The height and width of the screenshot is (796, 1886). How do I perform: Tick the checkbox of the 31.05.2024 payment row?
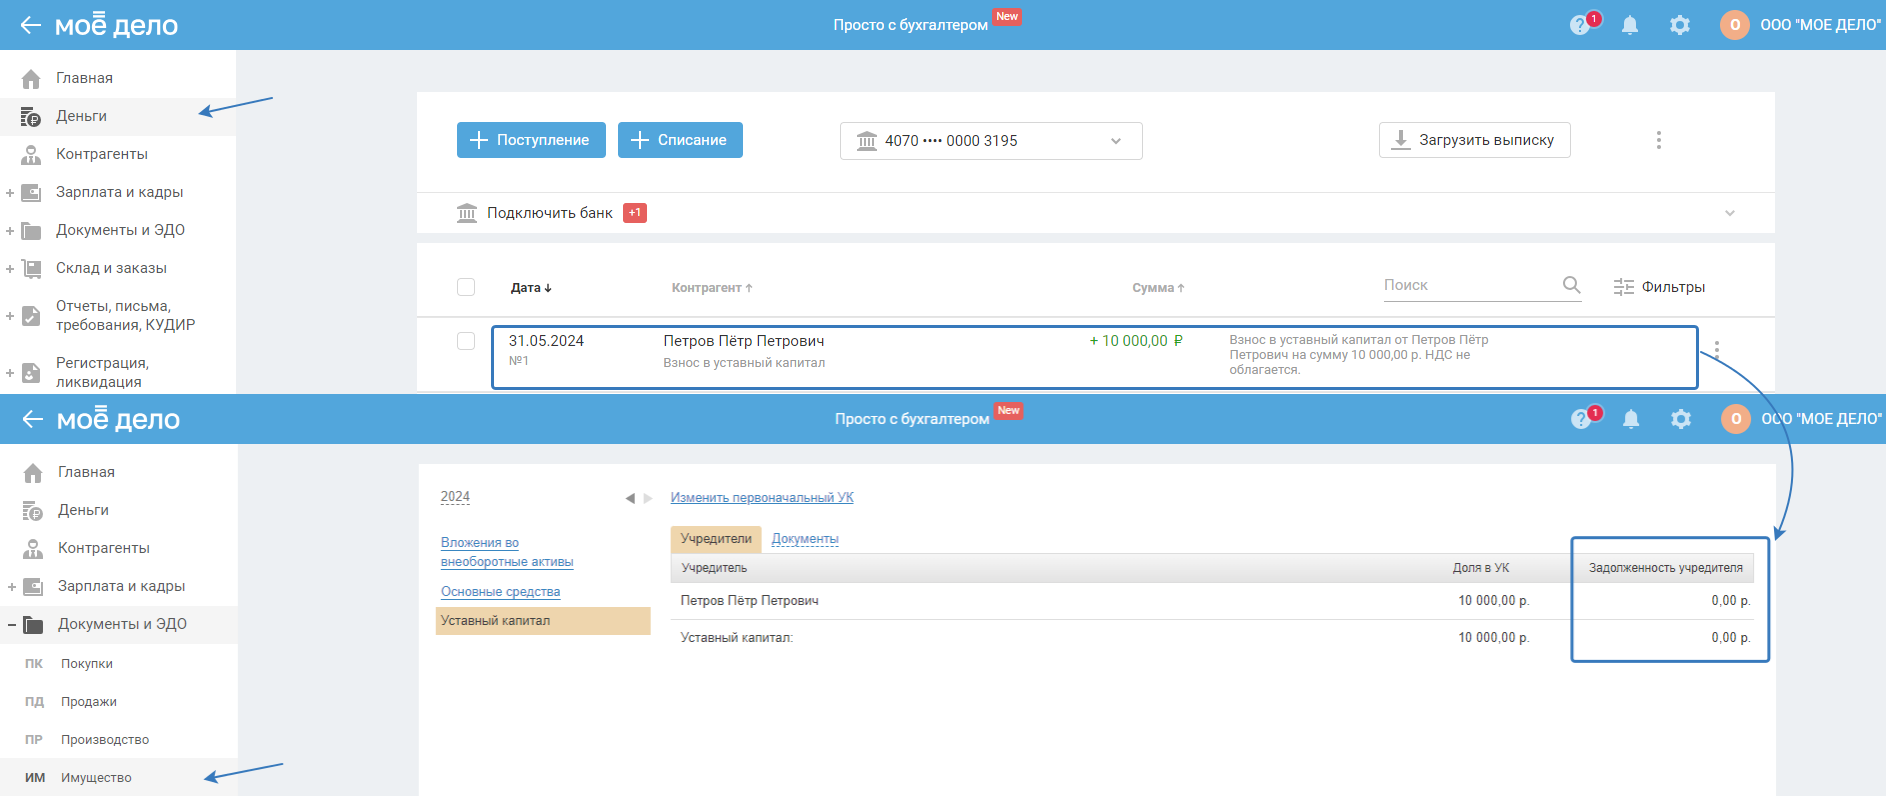click(466, 341)
